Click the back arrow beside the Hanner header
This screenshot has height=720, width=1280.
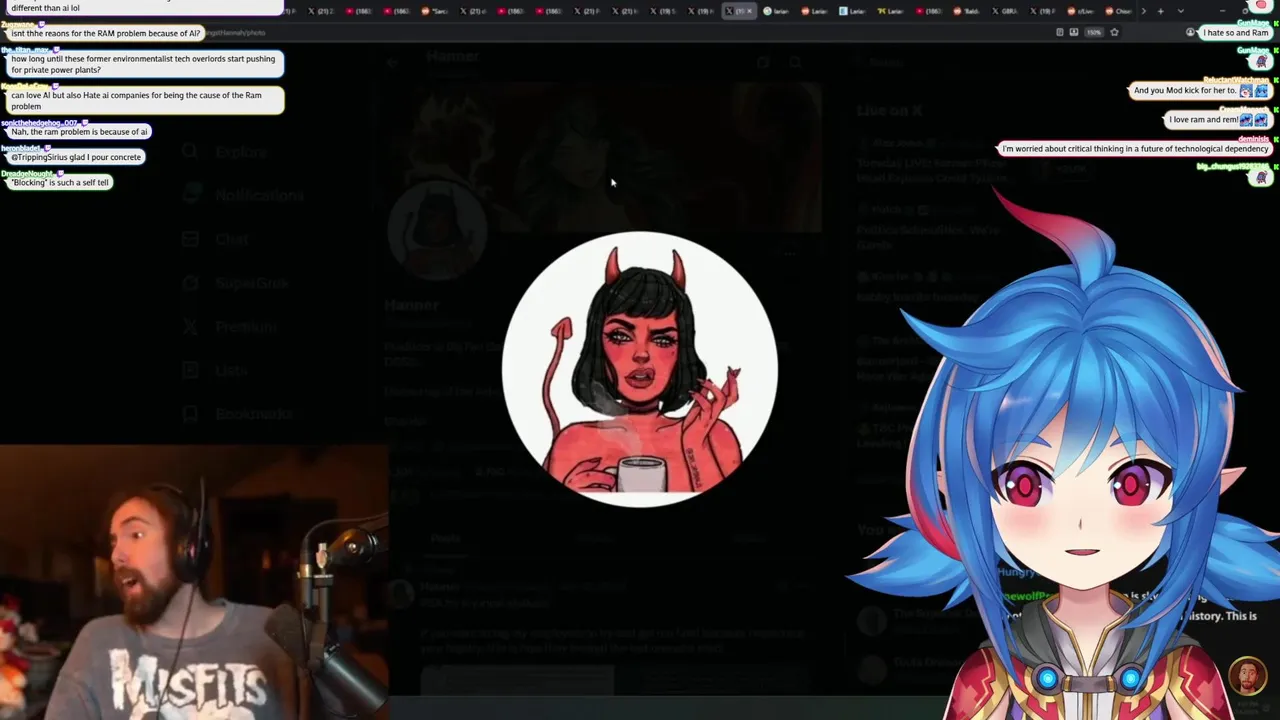[393, 62]
